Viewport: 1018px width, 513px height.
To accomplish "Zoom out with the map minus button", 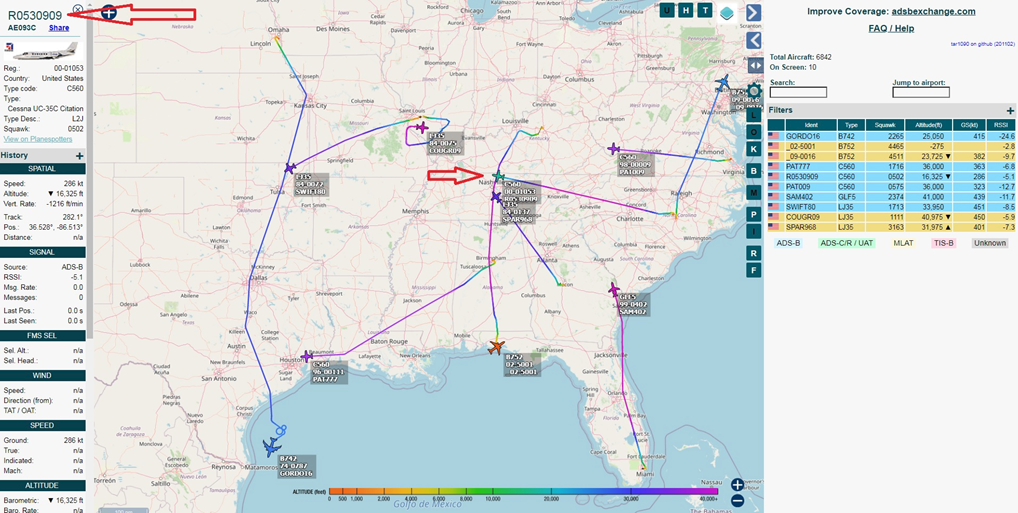I will point(737,501).
